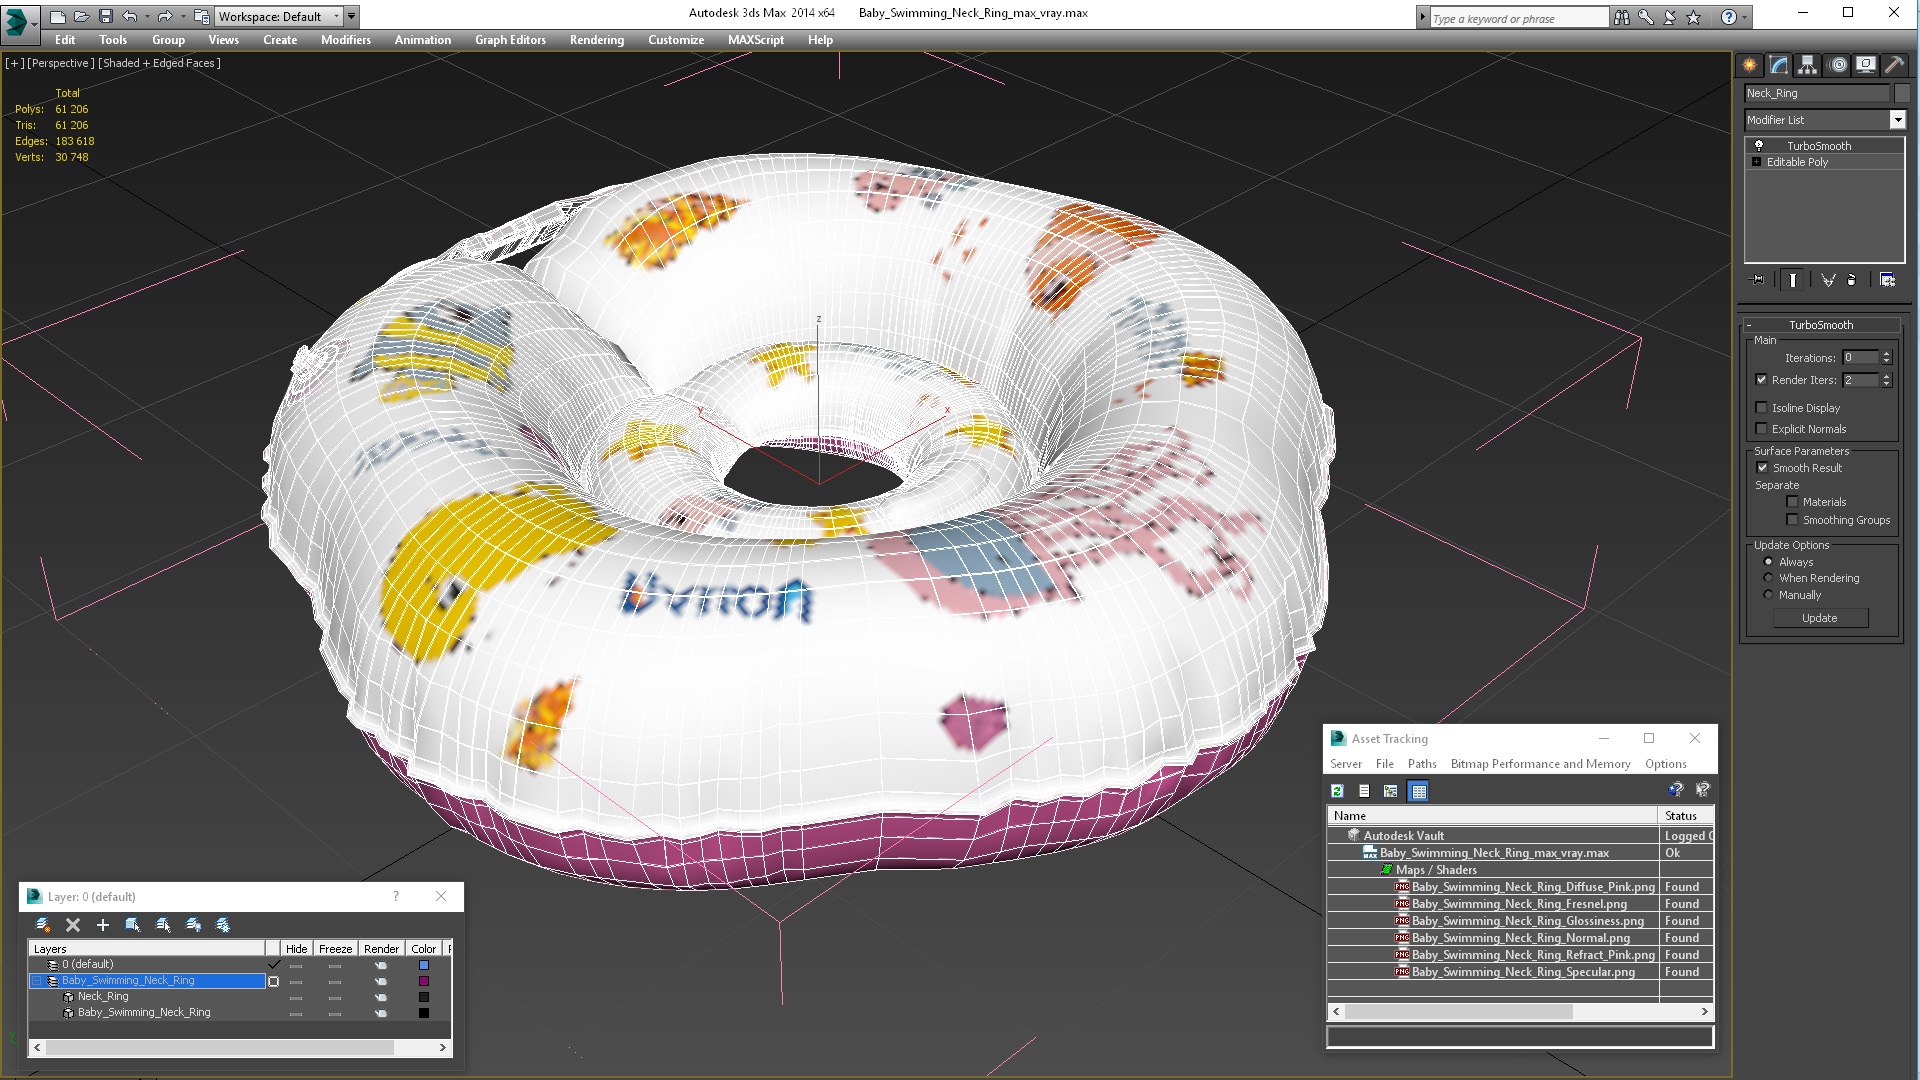
Task: Enable Separate by Smoothing Groups checkbox
Action: tap(1793, 520)
